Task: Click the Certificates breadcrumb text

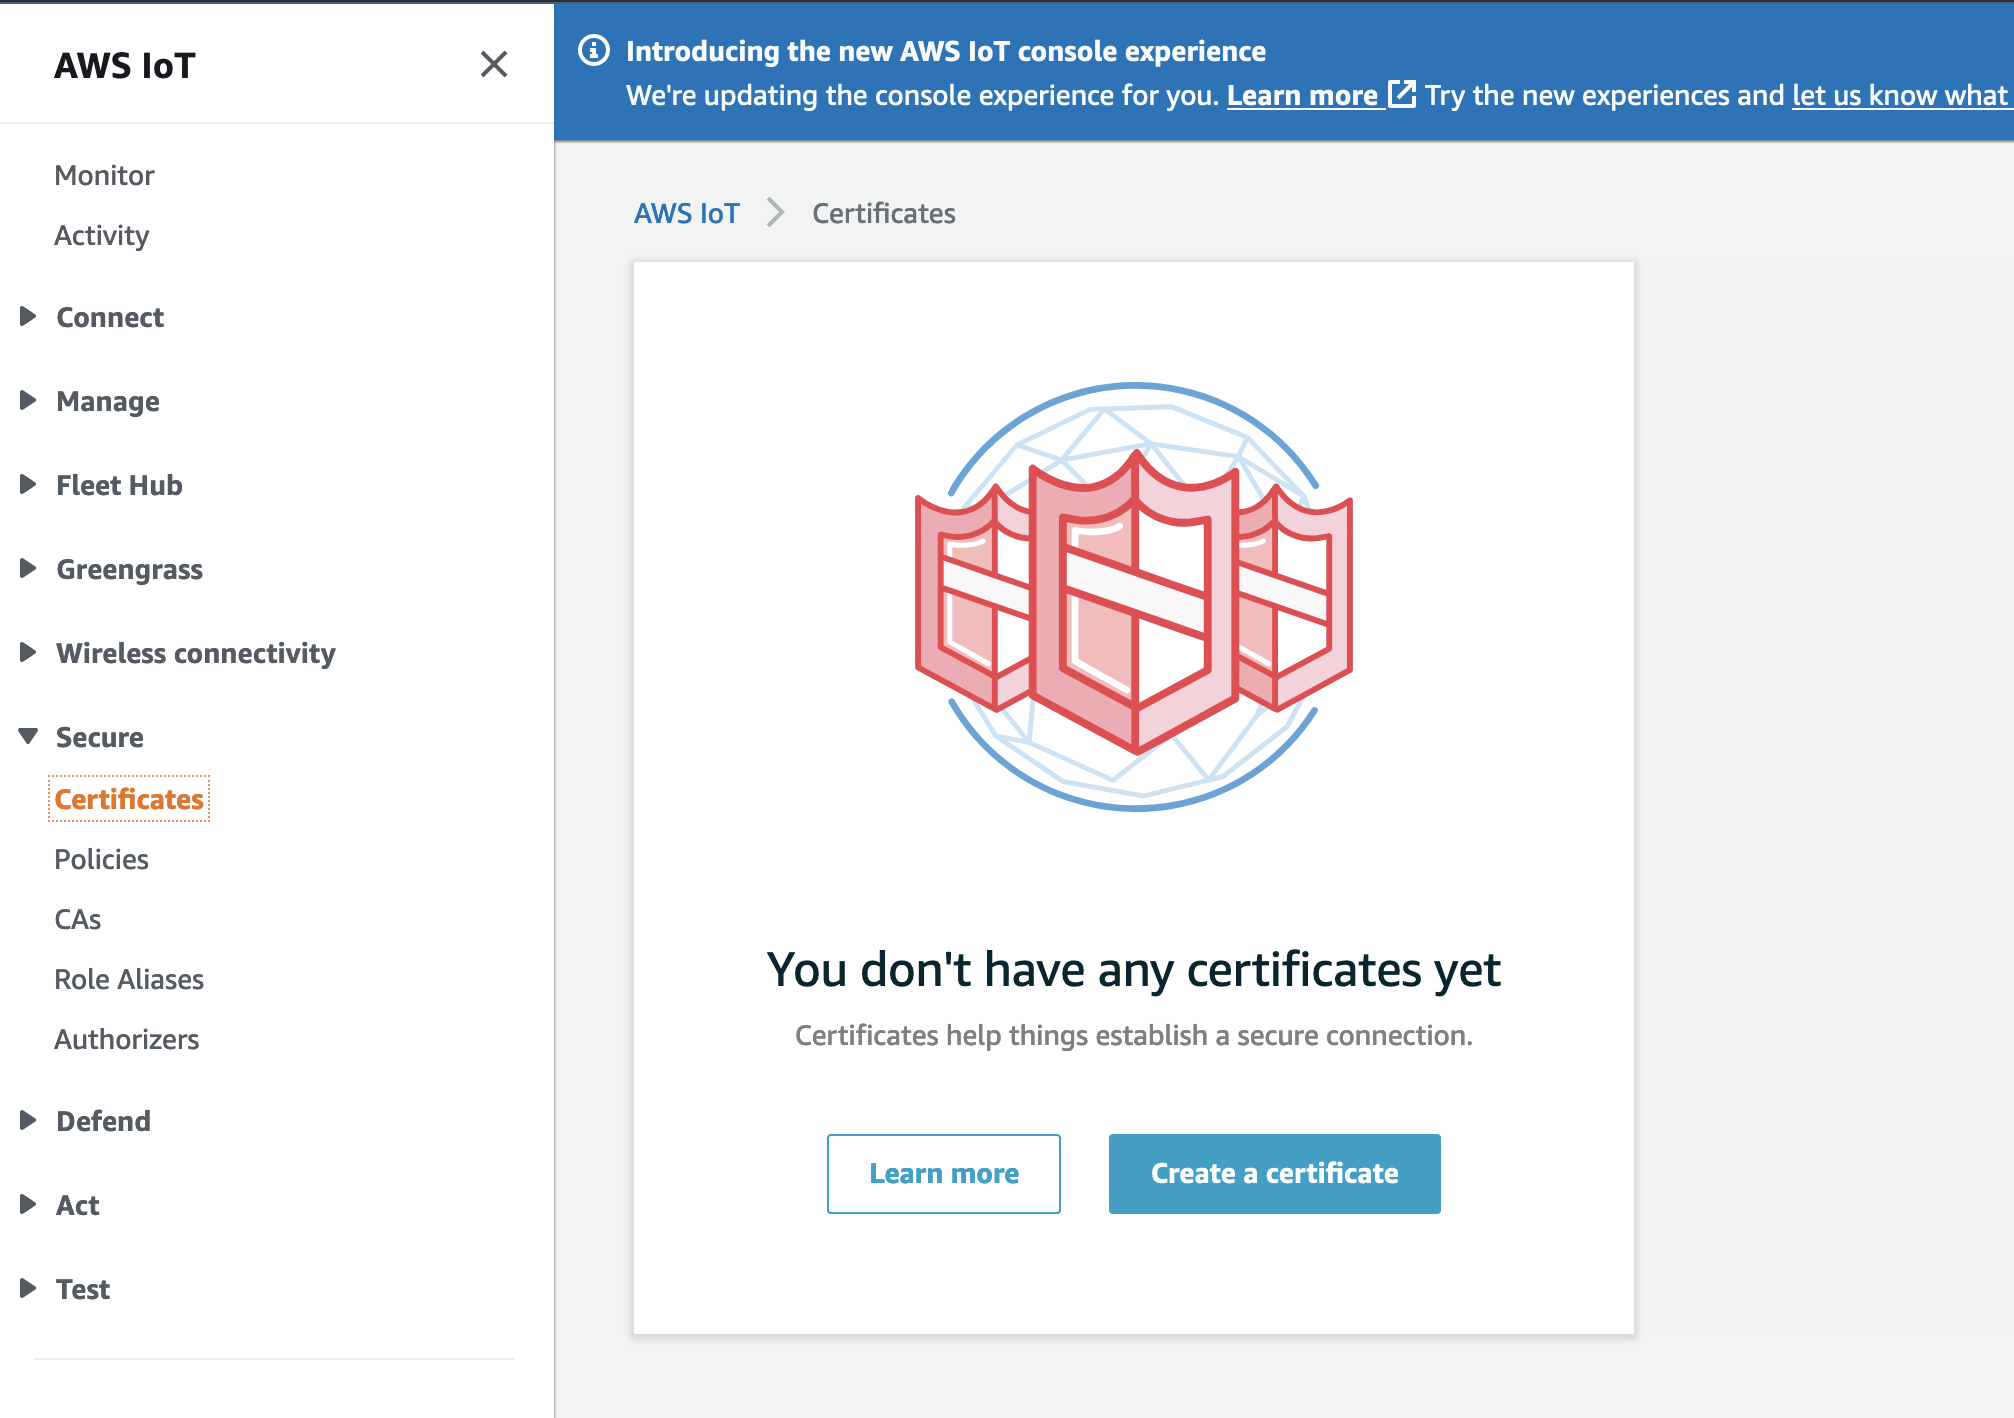Action: (x=883, y=213)
